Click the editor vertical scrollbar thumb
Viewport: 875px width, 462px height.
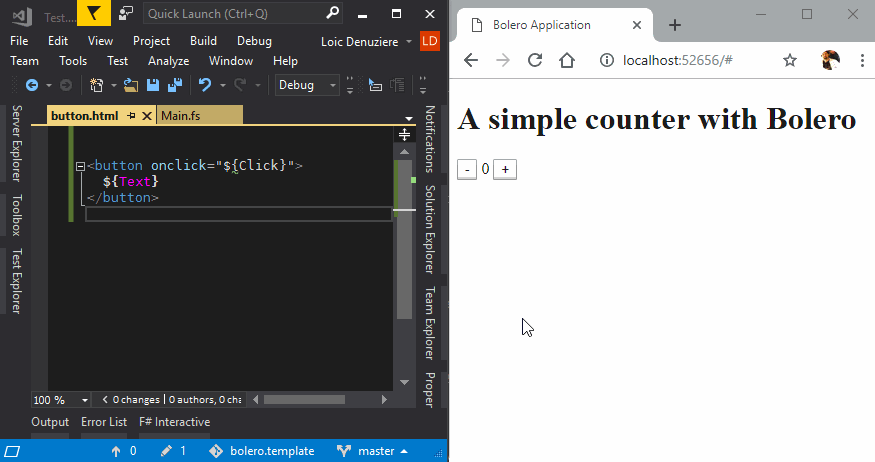pos(405,239)
